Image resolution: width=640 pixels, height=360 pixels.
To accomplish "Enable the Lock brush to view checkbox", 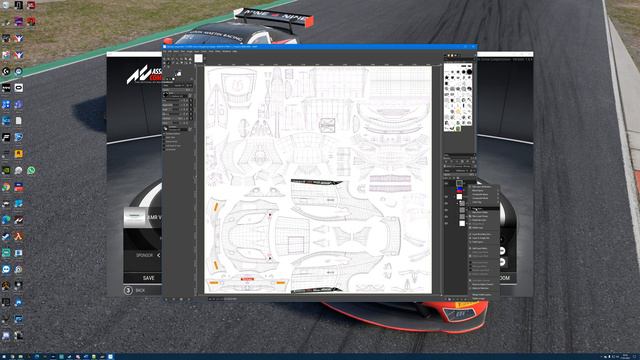I will coord(164,146).
